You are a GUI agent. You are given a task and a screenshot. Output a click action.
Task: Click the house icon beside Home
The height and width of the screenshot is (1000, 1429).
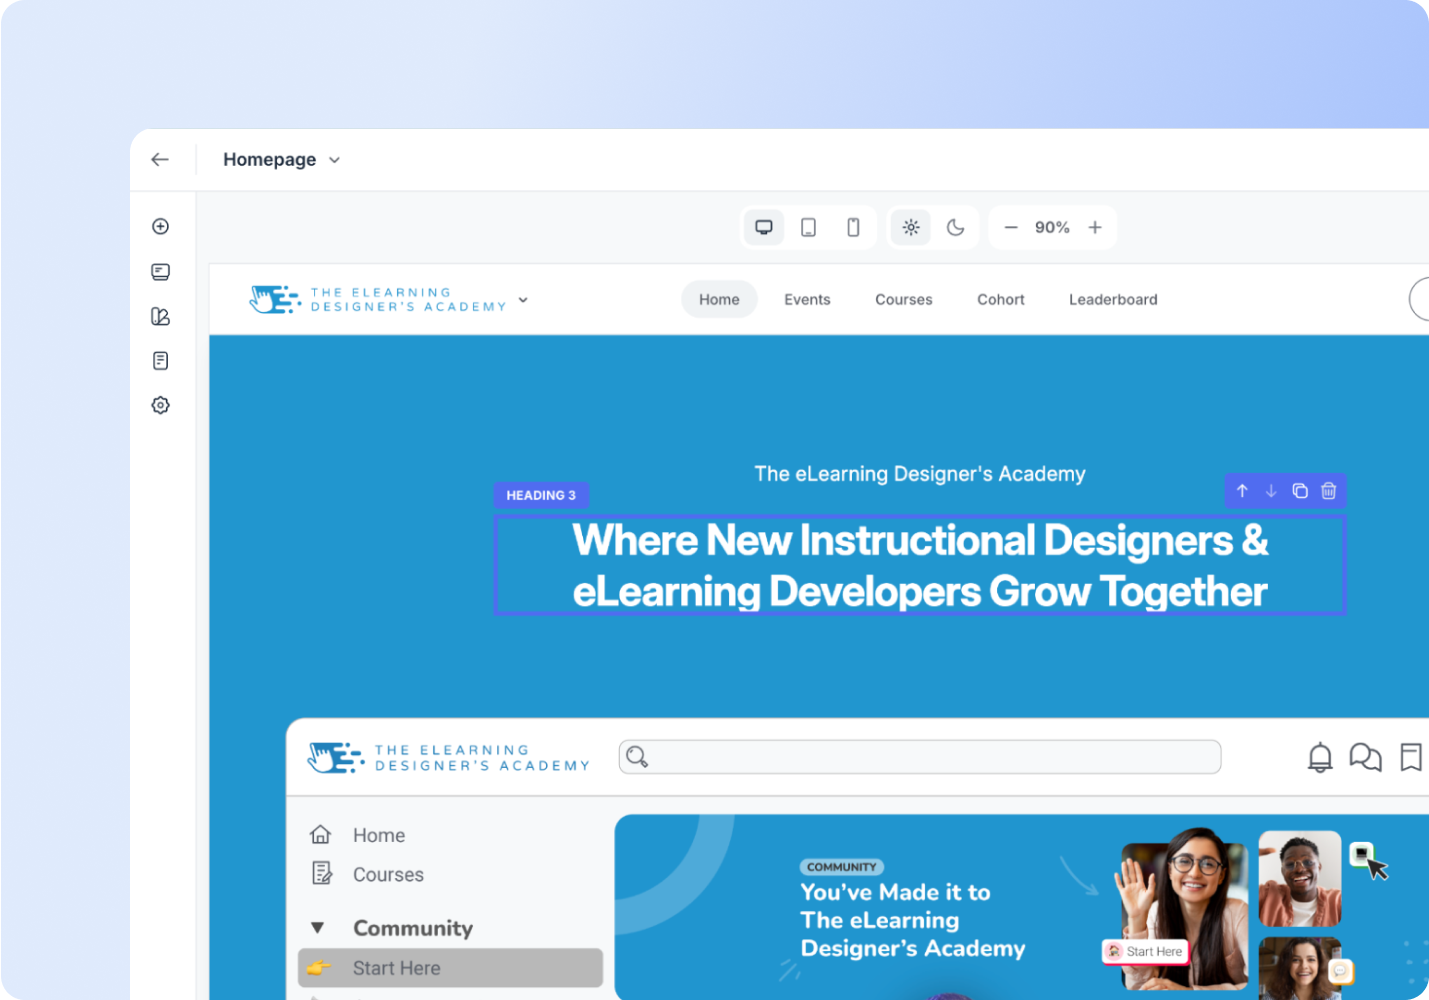[320, 834]
